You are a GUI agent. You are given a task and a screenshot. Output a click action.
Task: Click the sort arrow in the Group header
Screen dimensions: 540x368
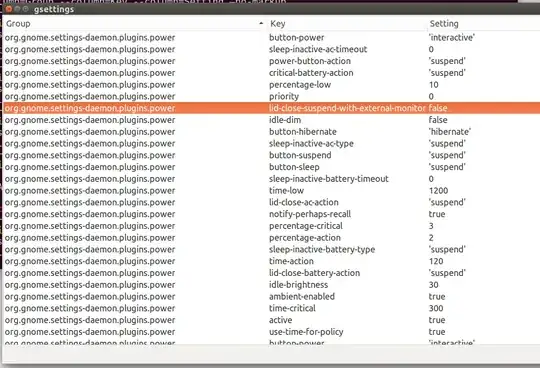(261, 23)
